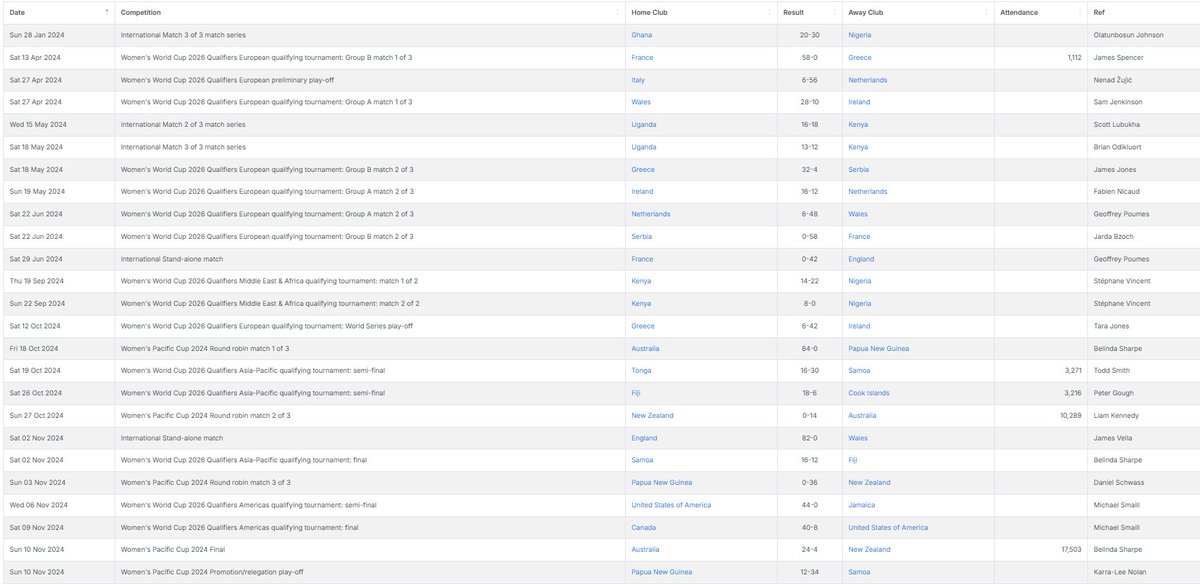The image size is (1200, 584).
Task: Open Samoa away link in Tonga row
Action: [x=860, y=370]
